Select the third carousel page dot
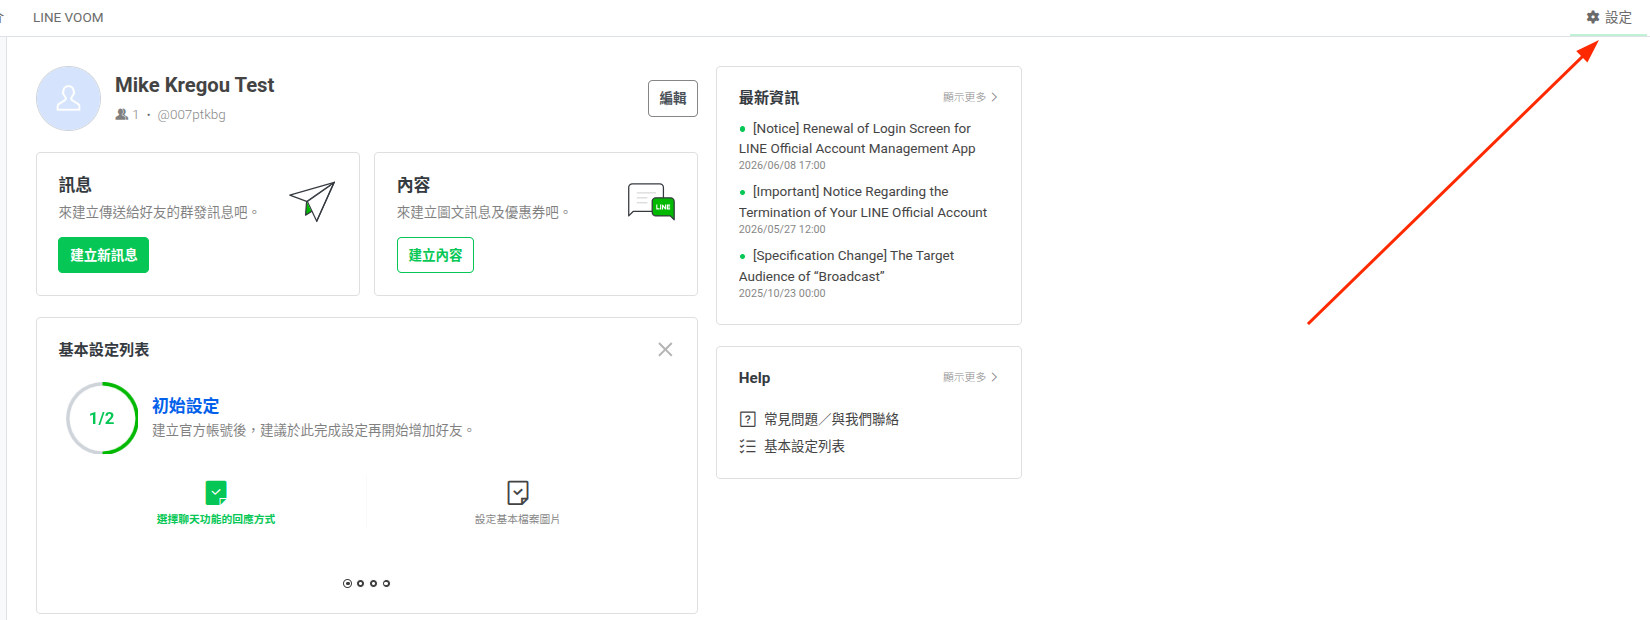This screenshot has width=1650, height=620. pyautogui.click(x=373, y=583)
